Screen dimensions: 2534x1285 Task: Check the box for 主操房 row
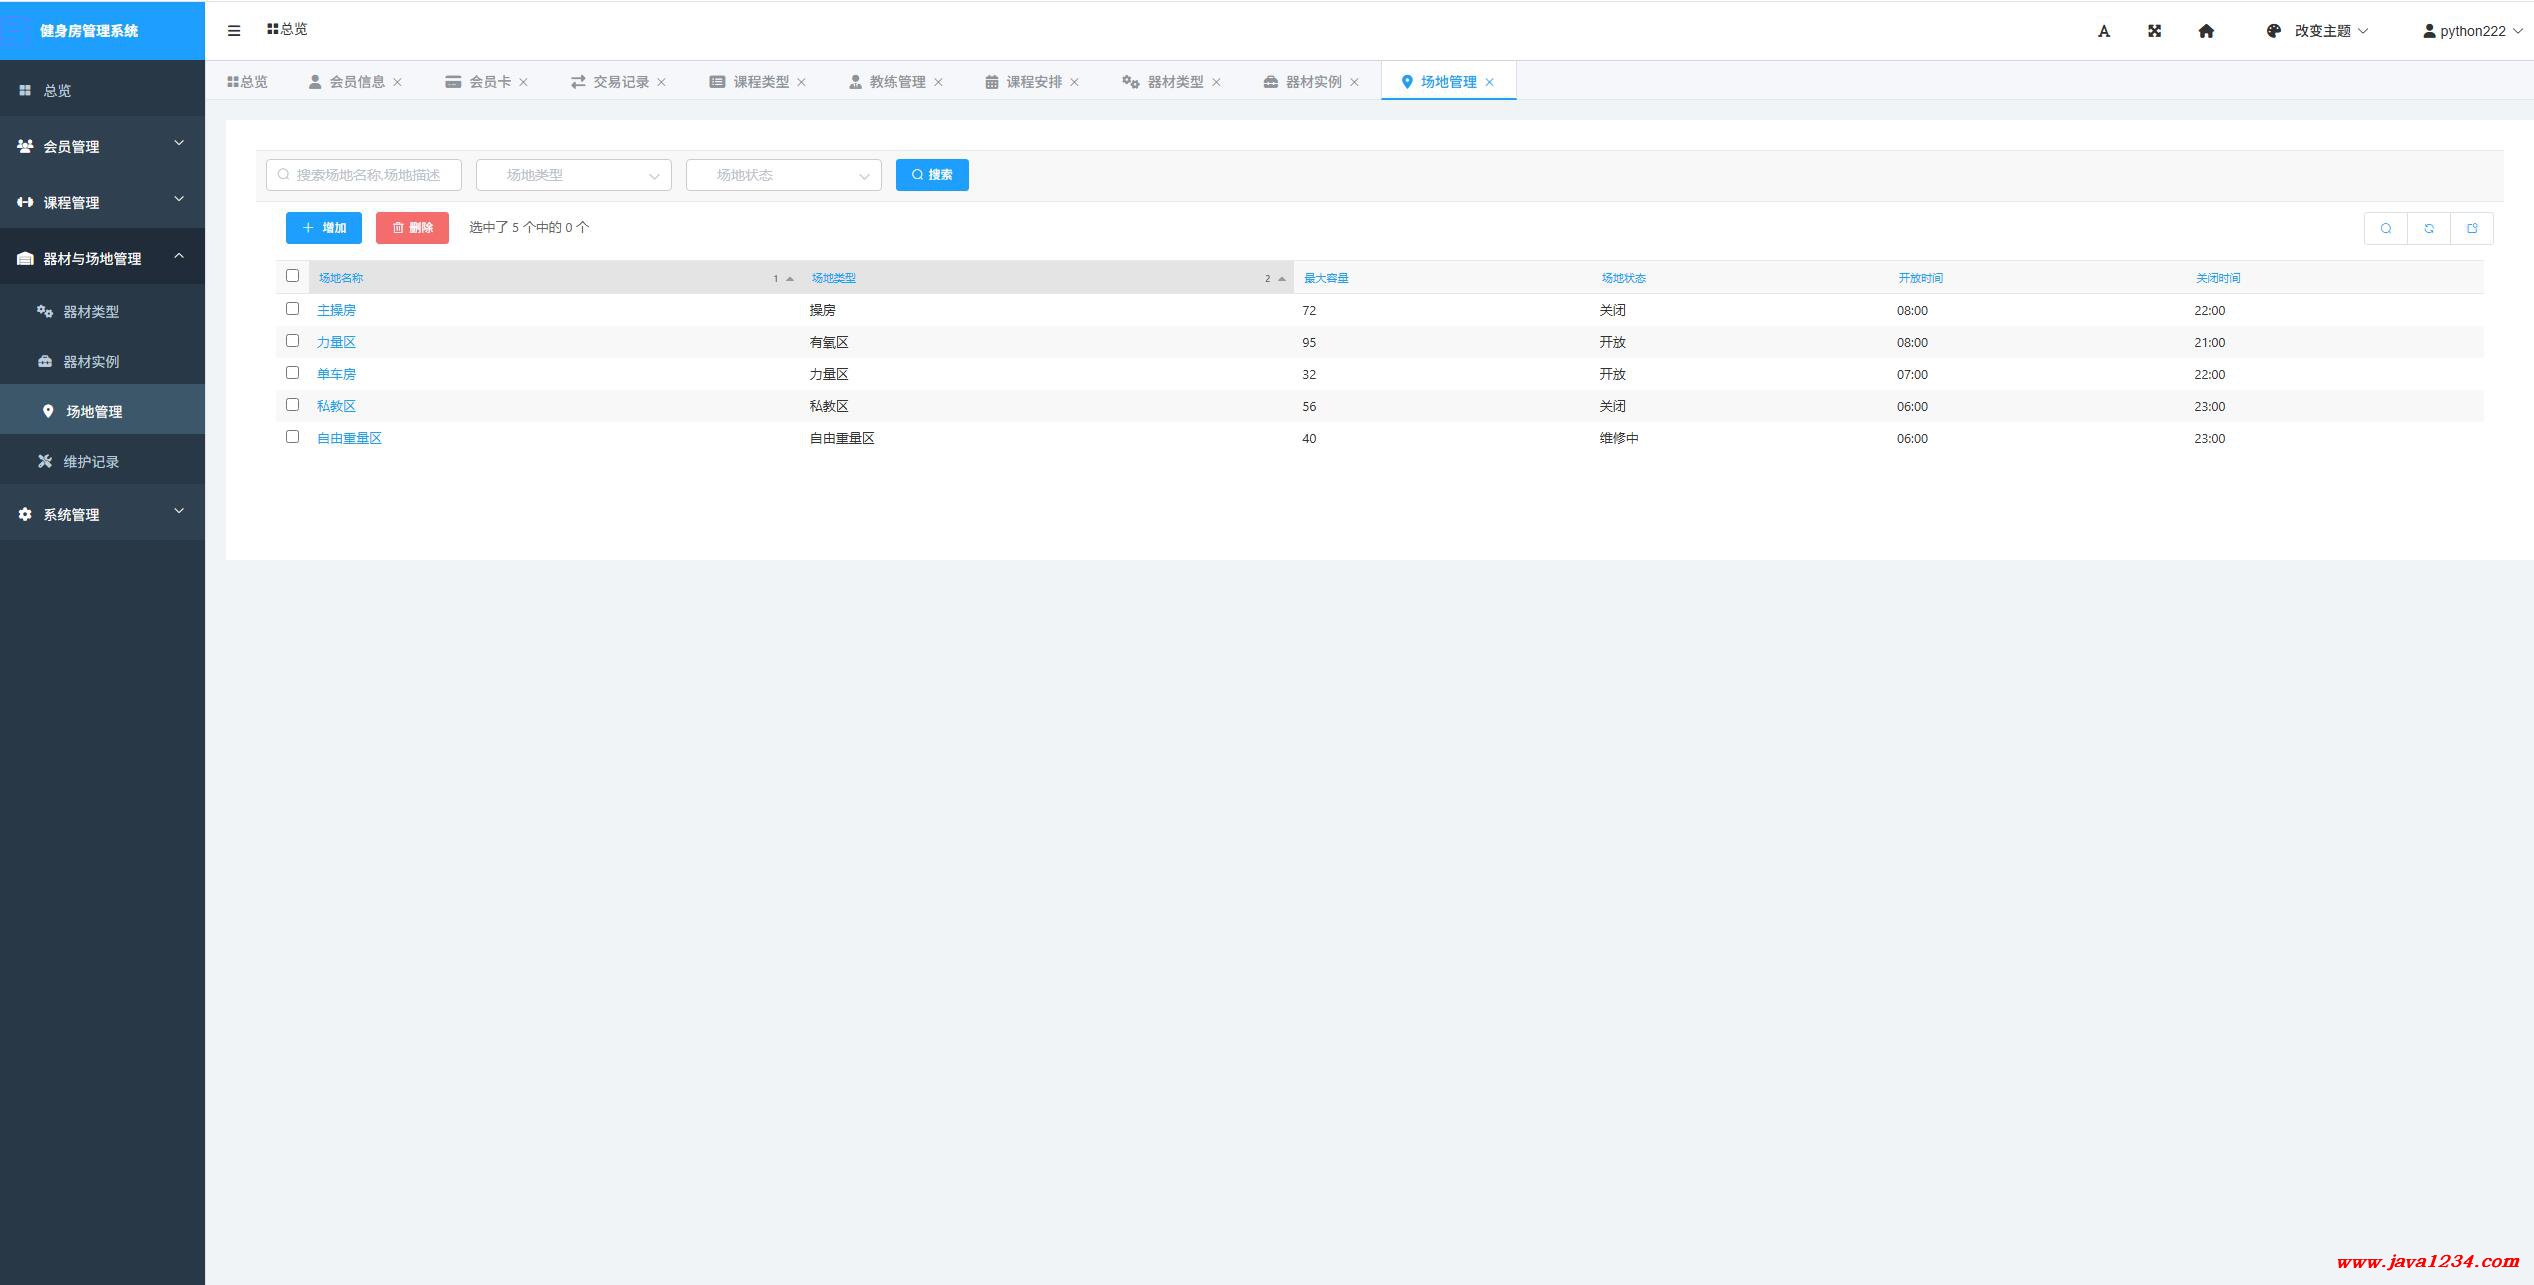coord(292,309)
